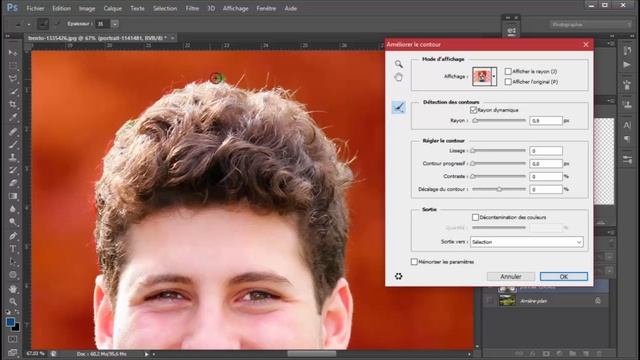Viewport: 640px width, 360px height.
Task: Open the Aide menu
Action: (x=291, y=8)
